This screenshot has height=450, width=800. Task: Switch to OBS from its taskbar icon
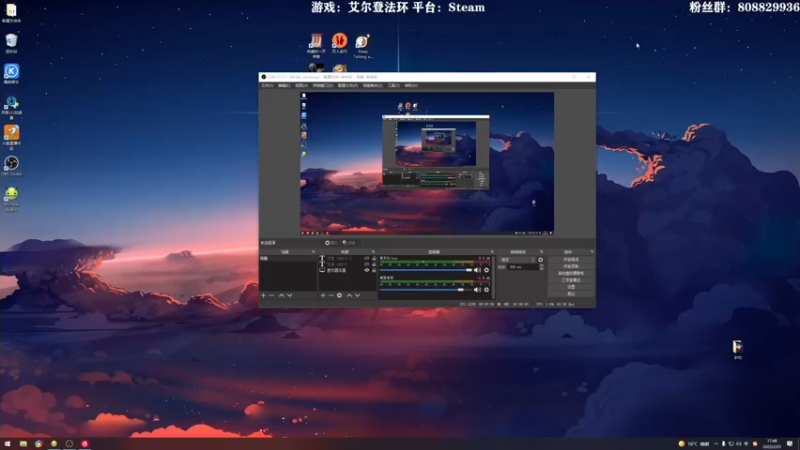click(69, 444)
